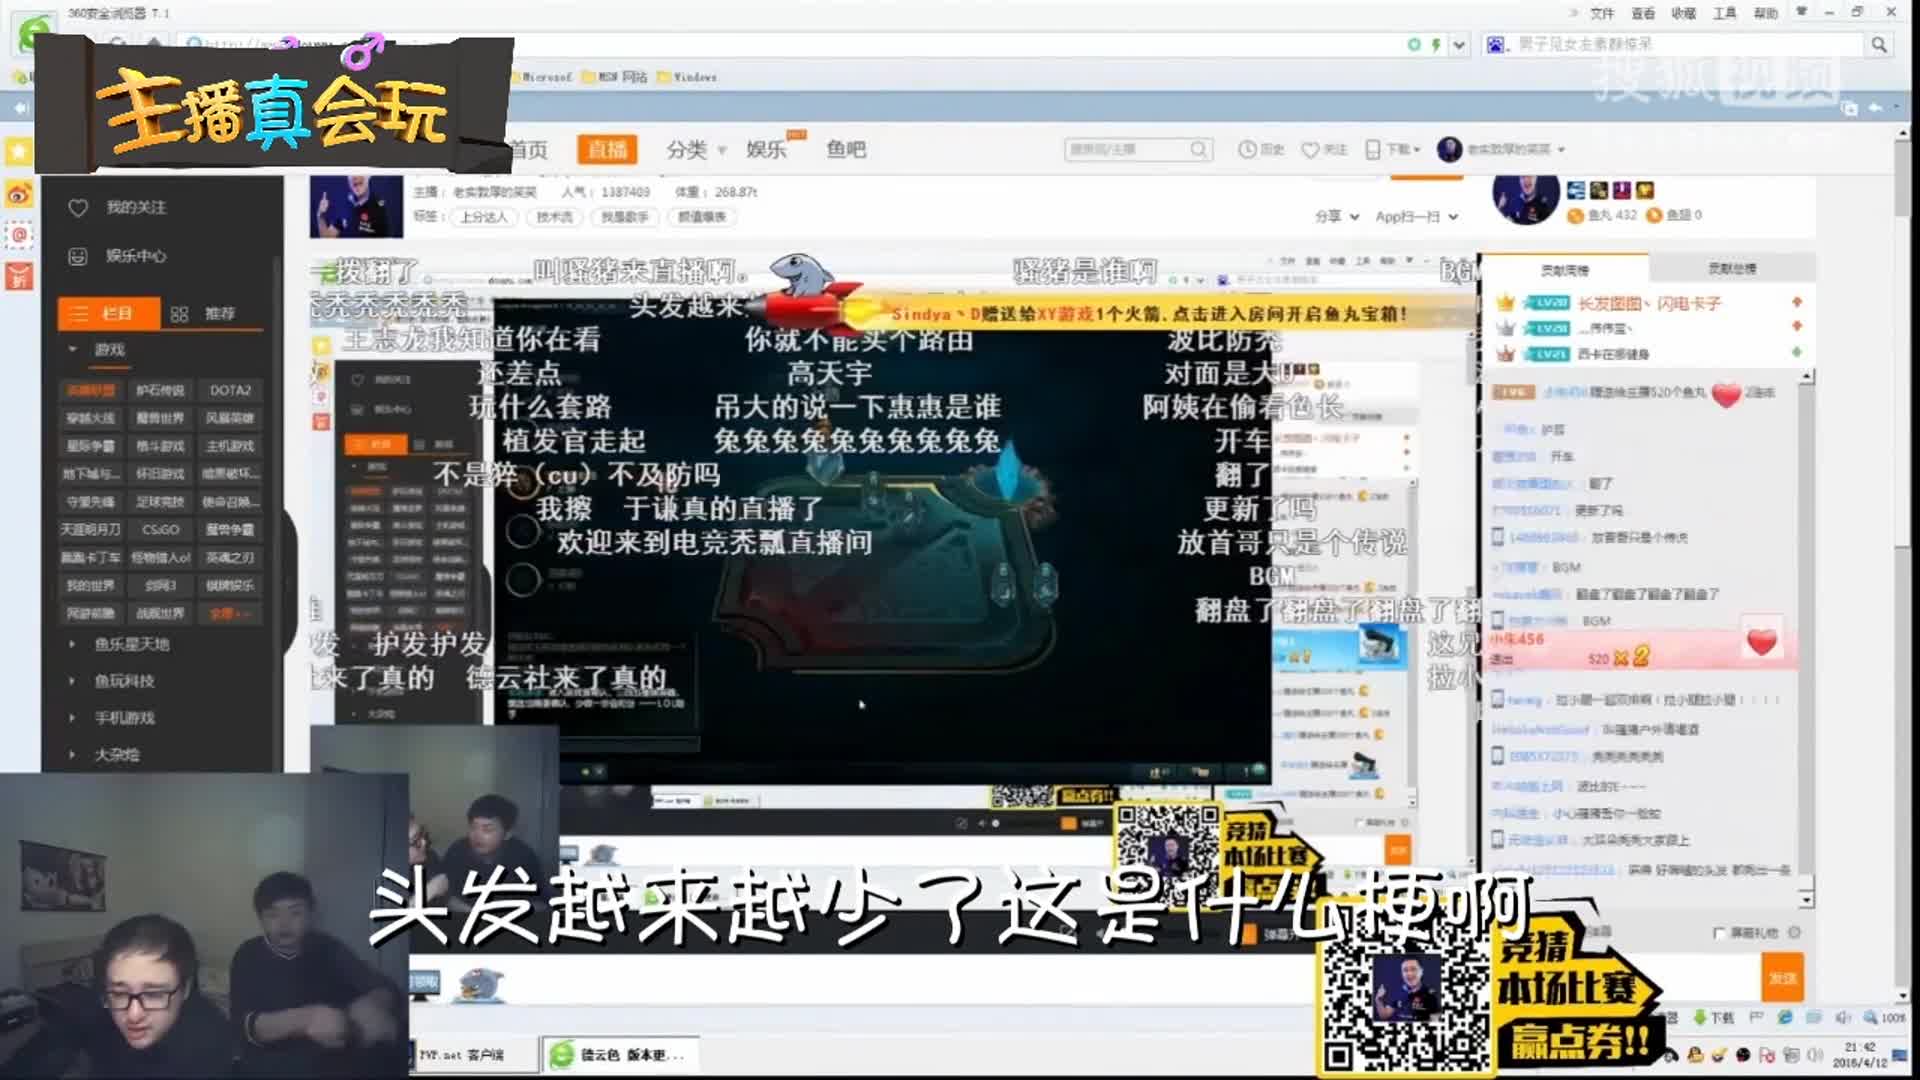
Task: Click the 关注 heart icon in header
Action: tap(1310, 150)
